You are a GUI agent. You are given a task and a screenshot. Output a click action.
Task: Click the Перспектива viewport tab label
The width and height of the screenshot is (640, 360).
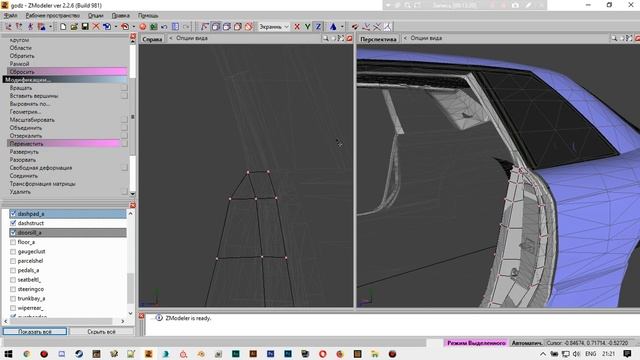[x=378, y=39]
